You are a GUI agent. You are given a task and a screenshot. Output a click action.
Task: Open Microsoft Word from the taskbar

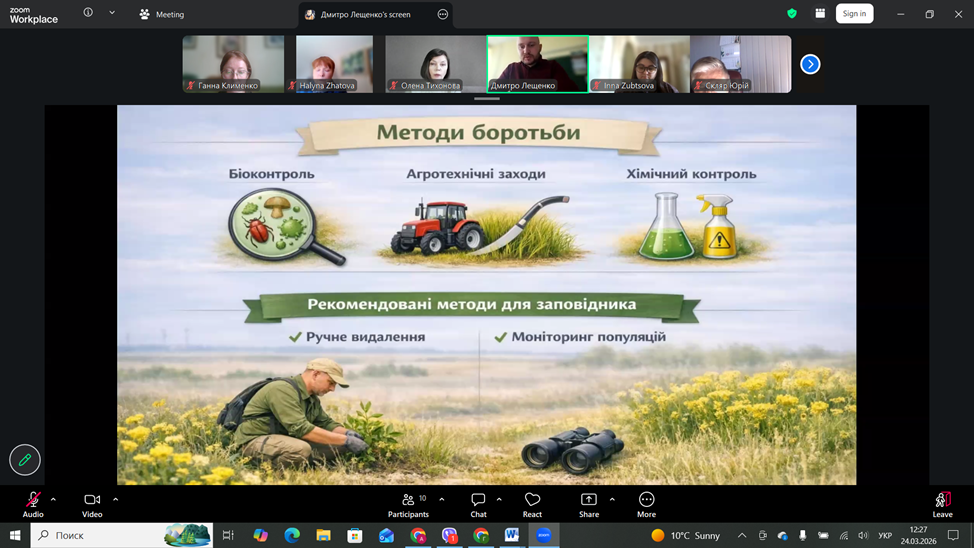pos(512,535)
